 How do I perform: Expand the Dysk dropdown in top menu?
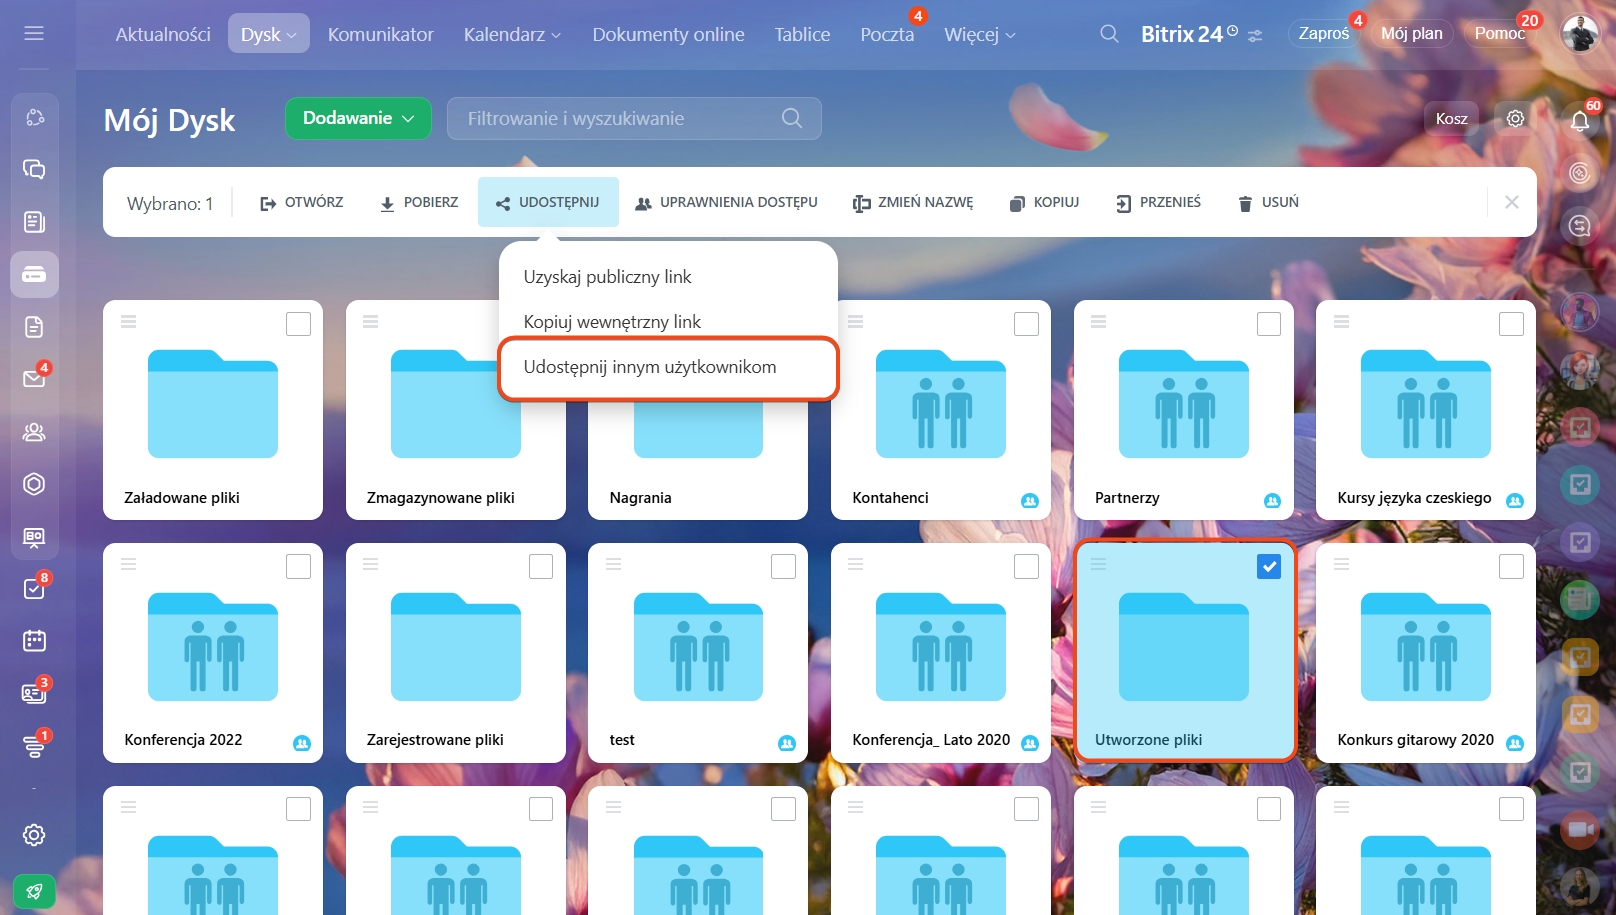[269, 34]
